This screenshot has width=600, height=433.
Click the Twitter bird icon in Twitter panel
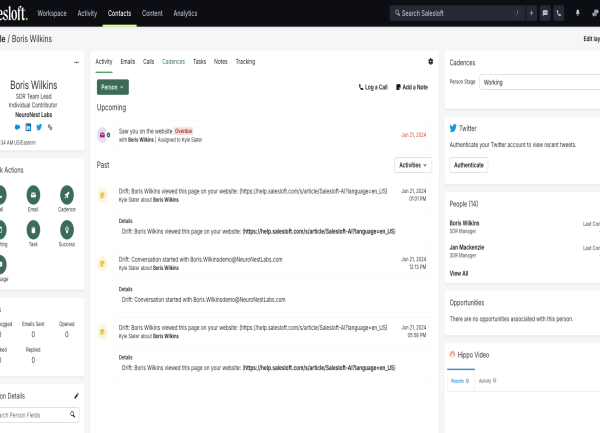coord(453,128)
